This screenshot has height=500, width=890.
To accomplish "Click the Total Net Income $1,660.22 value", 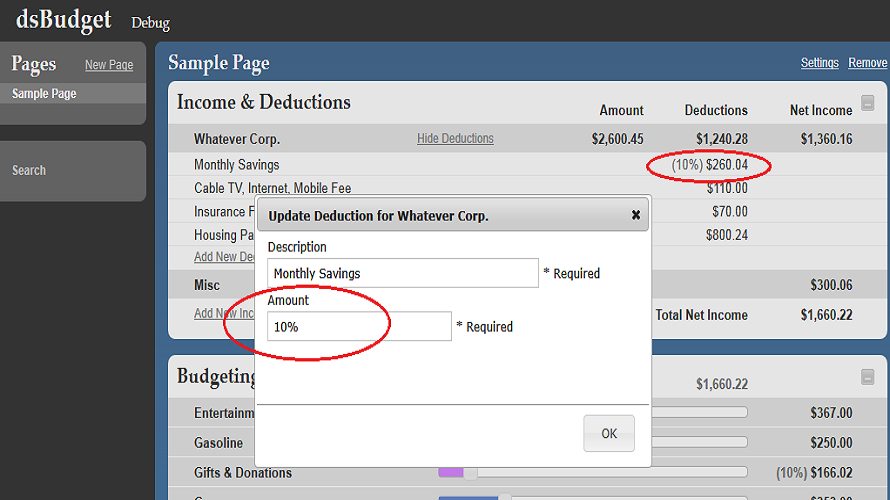I will coord(826,315).
